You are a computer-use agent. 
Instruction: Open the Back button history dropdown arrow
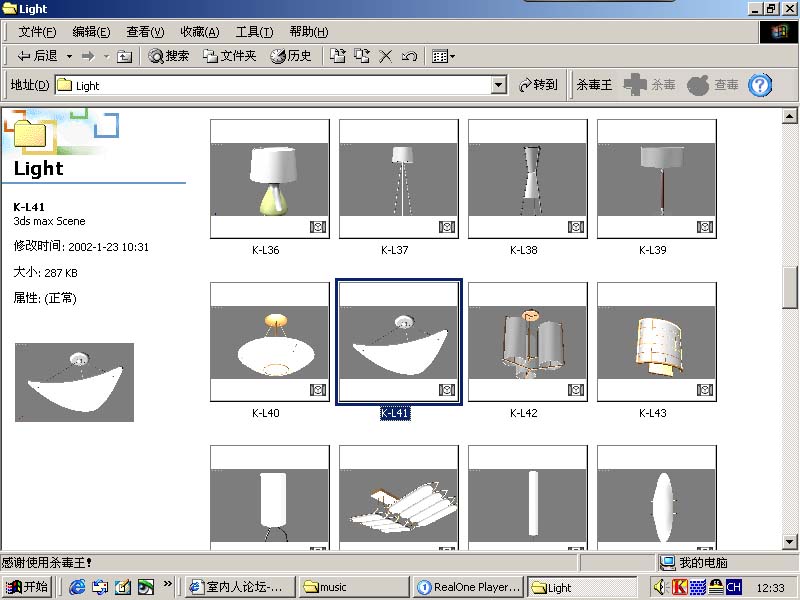69,57
